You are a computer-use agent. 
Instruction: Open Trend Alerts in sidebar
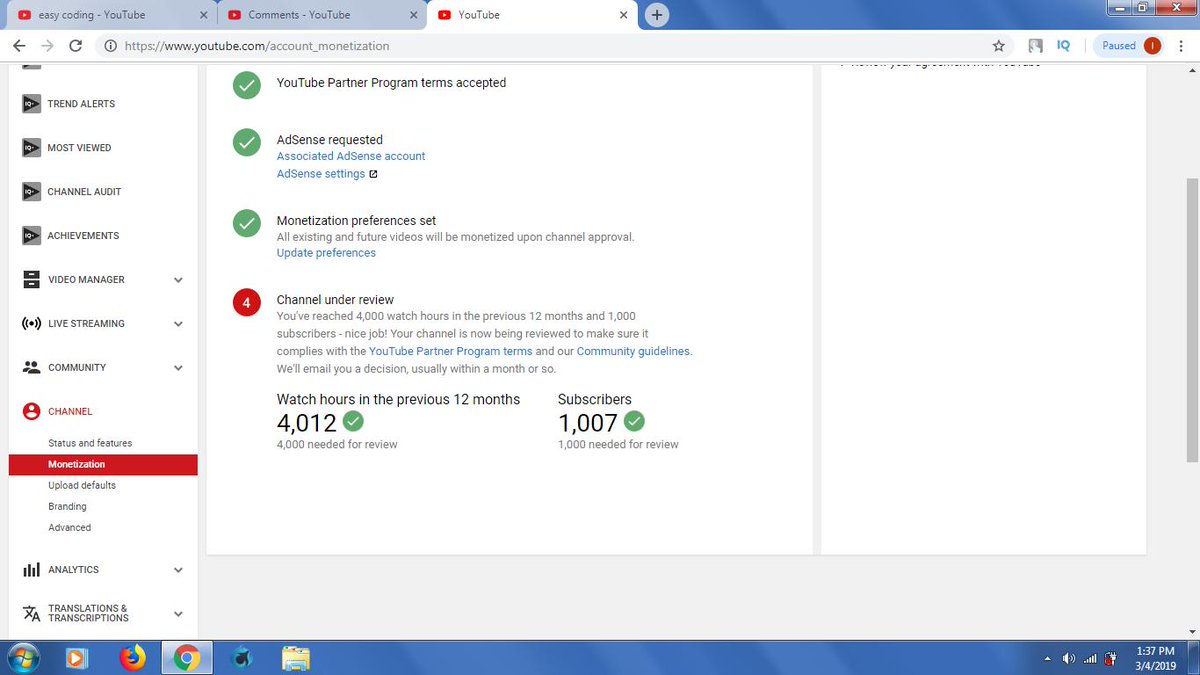(x=81, y=104)
